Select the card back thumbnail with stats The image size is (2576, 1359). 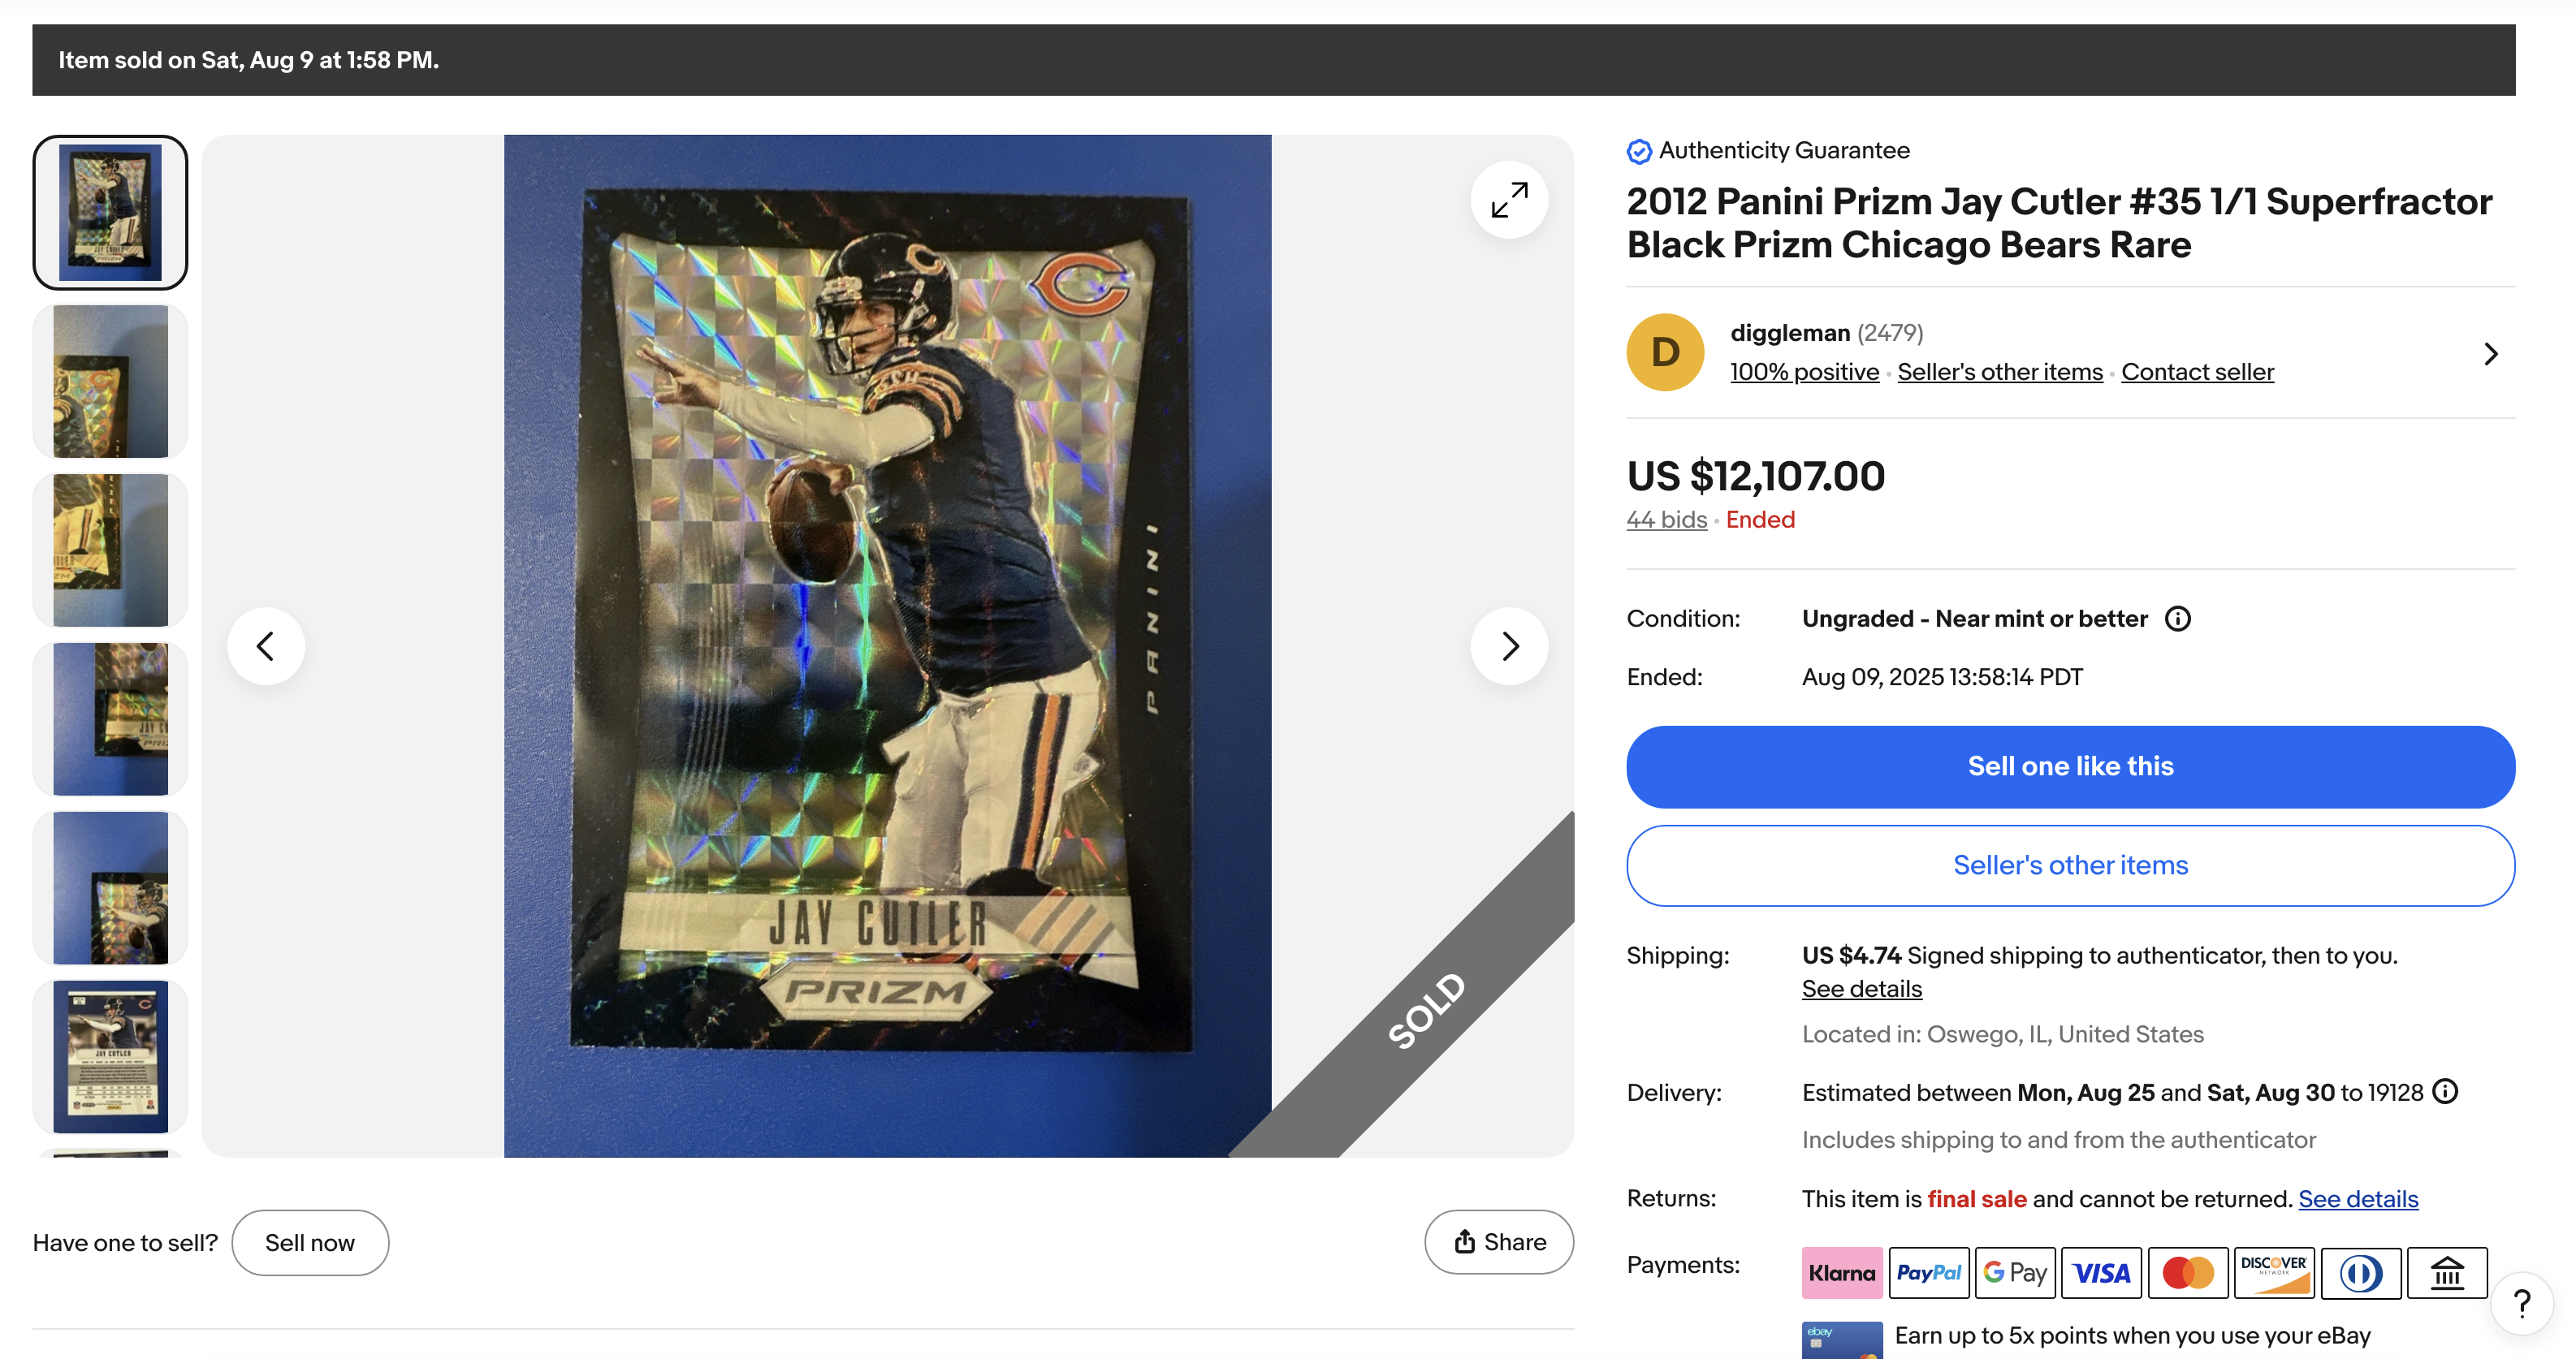click(x=110, y=1056)
